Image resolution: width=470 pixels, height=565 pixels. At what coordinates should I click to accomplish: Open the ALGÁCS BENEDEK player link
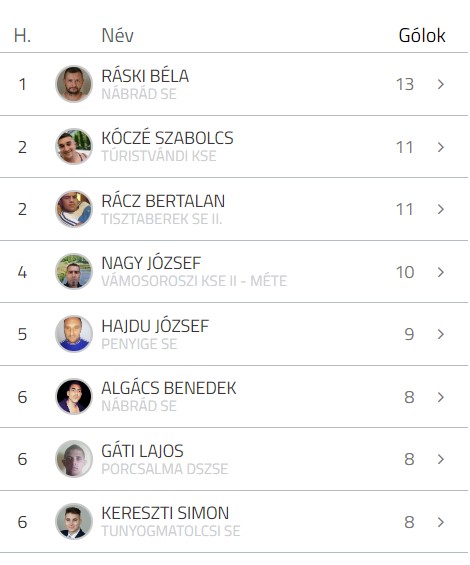point(169,388)
